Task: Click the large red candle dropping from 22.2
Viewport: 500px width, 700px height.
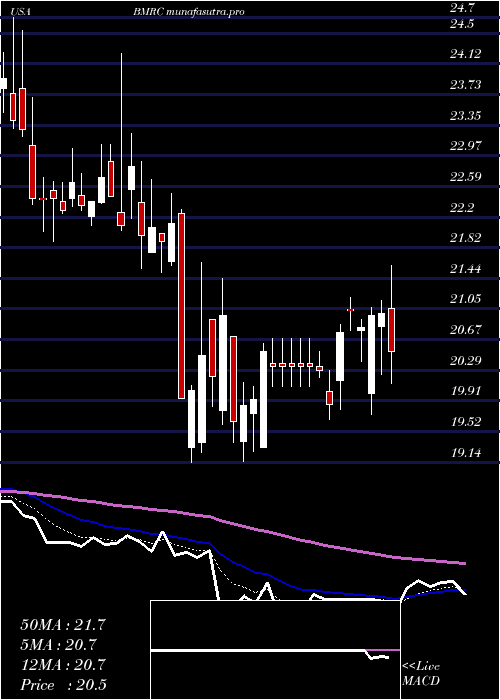Action: click(x=181, y=306)
